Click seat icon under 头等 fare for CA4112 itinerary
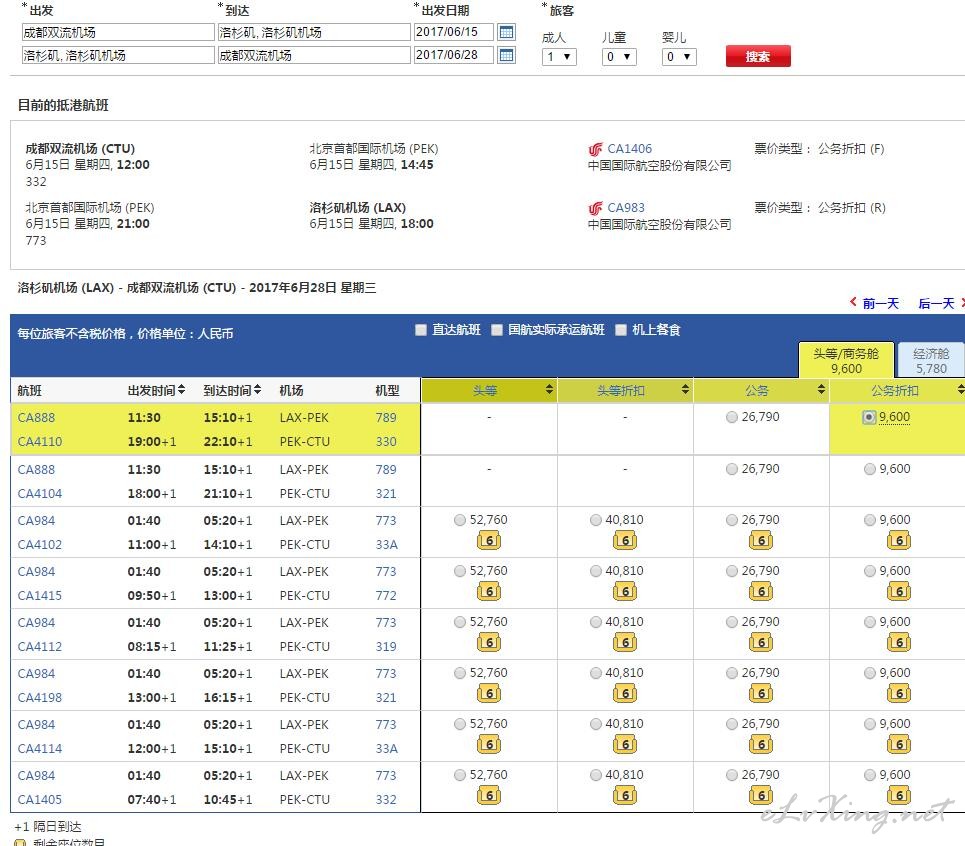The width and height of the screenshot is (965, 846). (x=489, y=643)
